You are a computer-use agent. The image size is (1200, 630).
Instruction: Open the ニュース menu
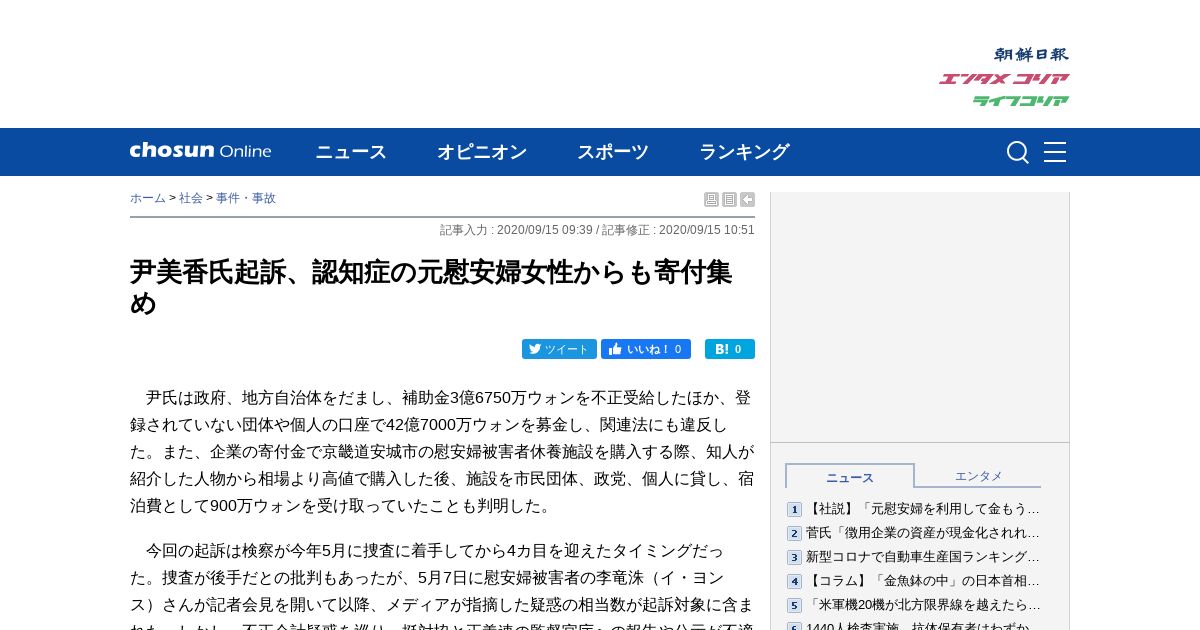pyautogui.click(x=351, y=152)
